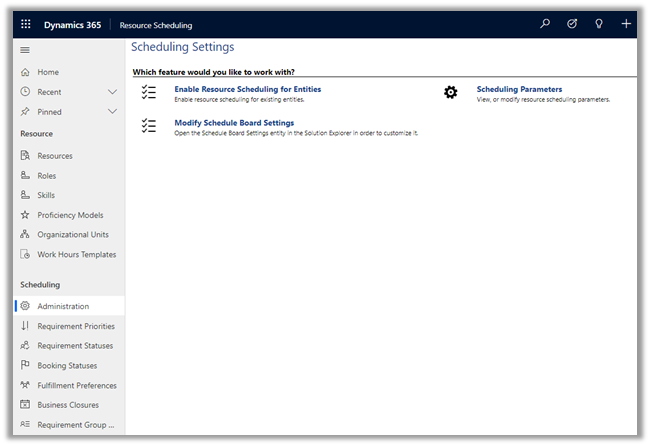Click the lightbulb assistant icon
Viewport: 650px width, 446px height.
pyautogui.click(x=599, y=24)
